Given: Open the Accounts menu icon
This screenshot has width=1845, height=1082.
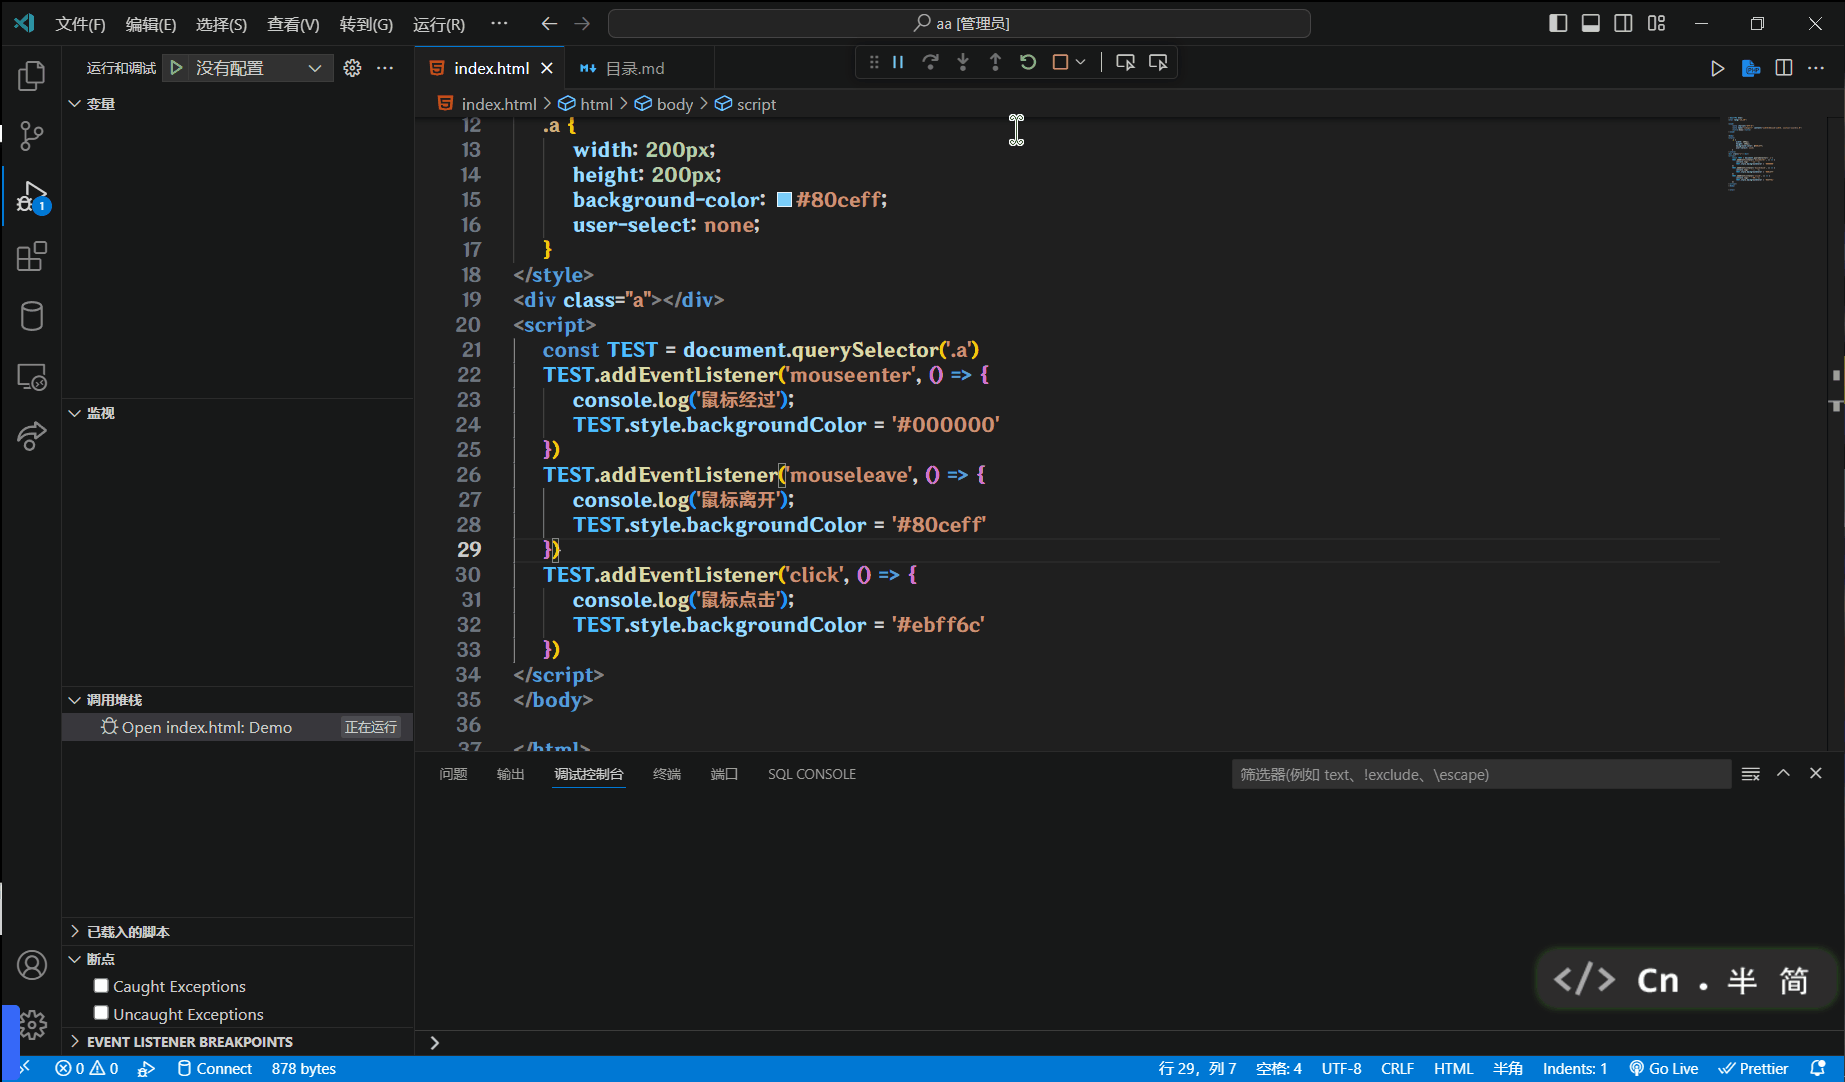Looking at the screenshot, I should [32, 965].
